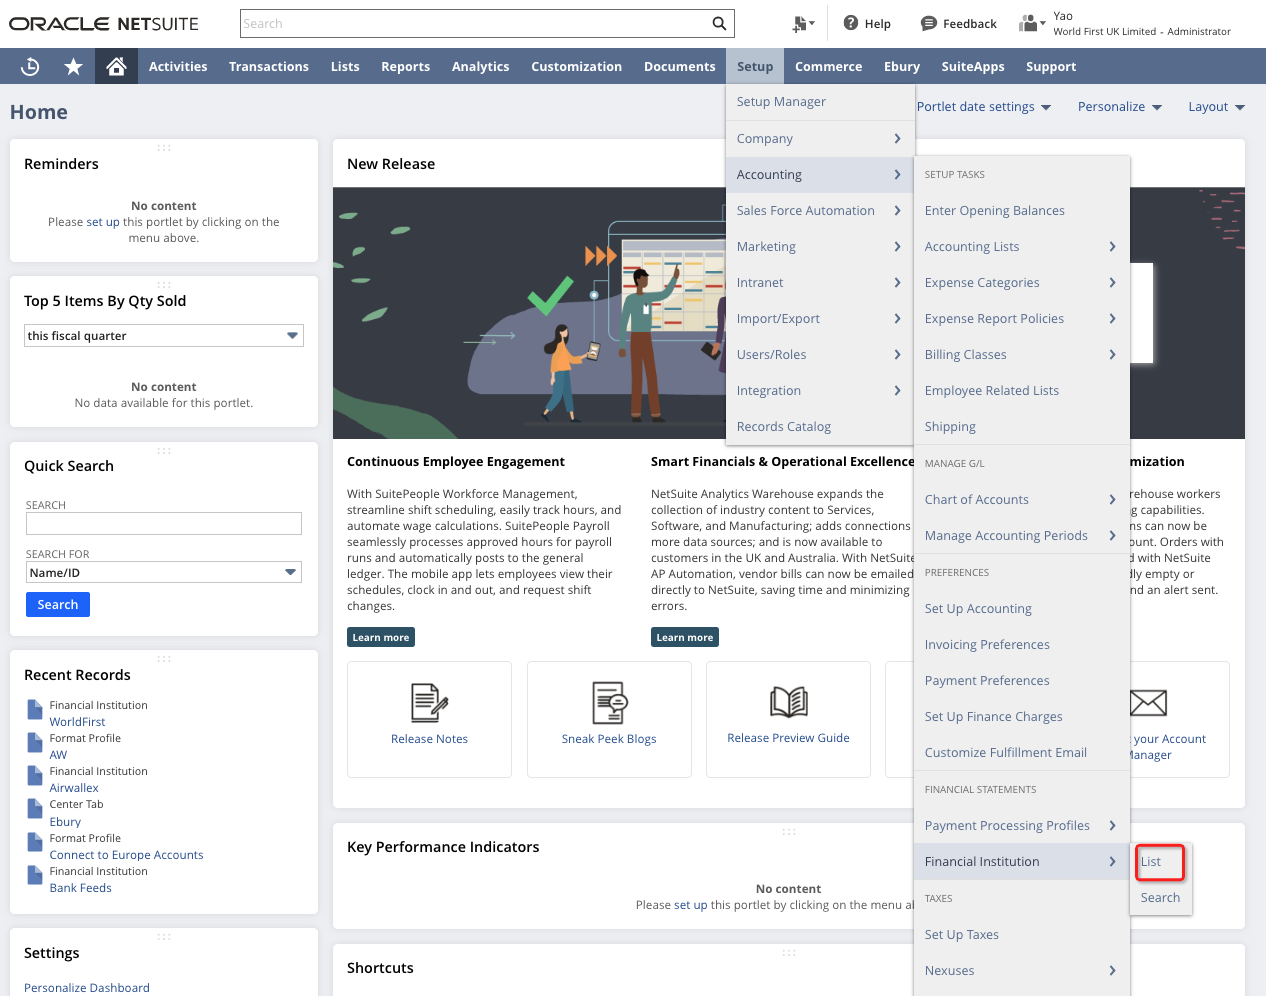Screen dimensions: 1266x996
Task: Open the WorldFirst recent record link
Action: pyautogui.click(x=77, y=722)
